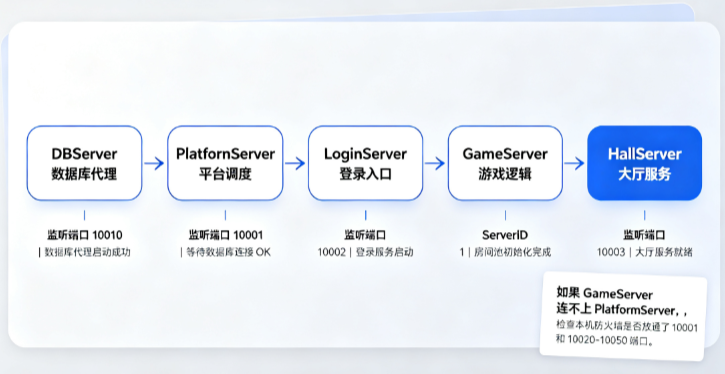Select the 10002 | 登录服务启动 line
Image resolution: width=725 pixels, height=374 pixels.
(365, 252)
